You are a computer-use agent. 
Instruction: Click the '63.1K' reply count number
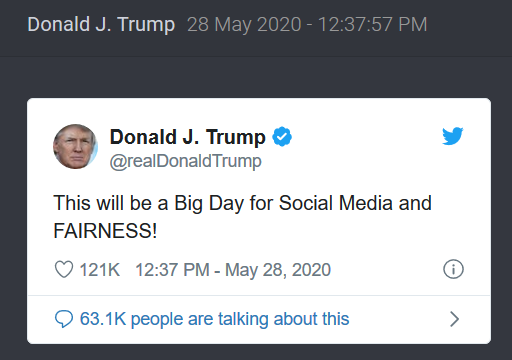103,319
